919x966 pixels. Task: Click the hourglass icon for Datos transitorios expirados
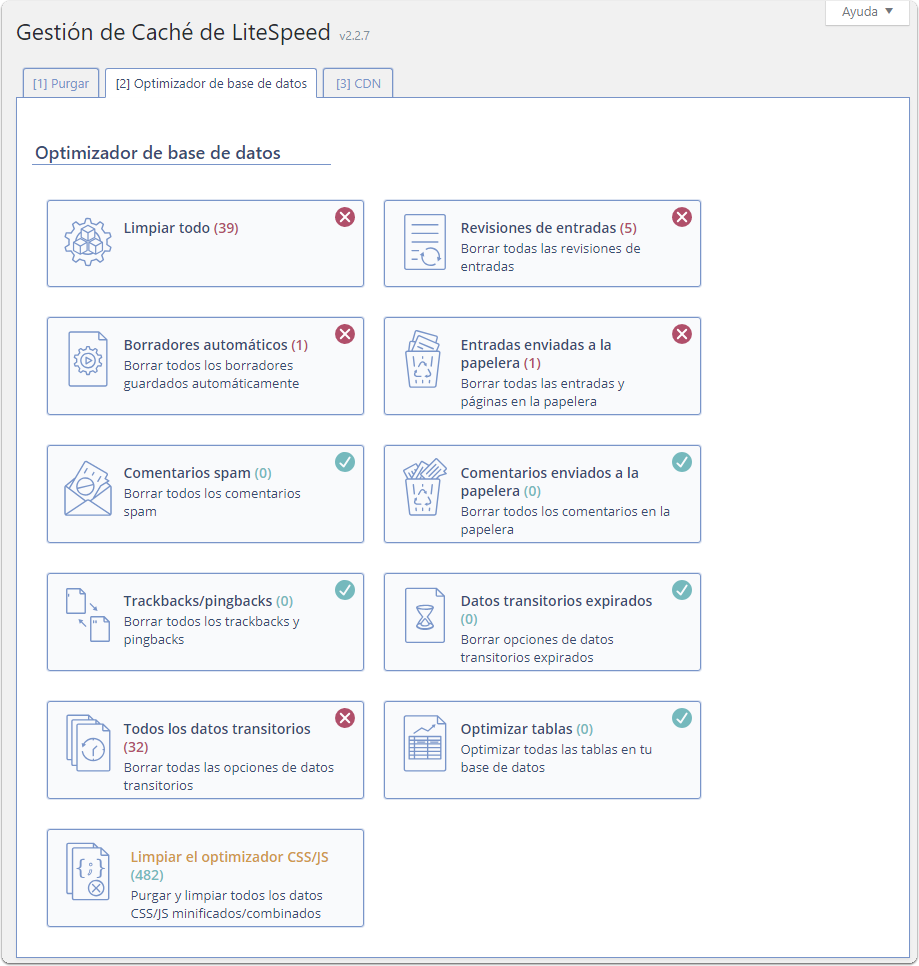[x=424, y=615]
